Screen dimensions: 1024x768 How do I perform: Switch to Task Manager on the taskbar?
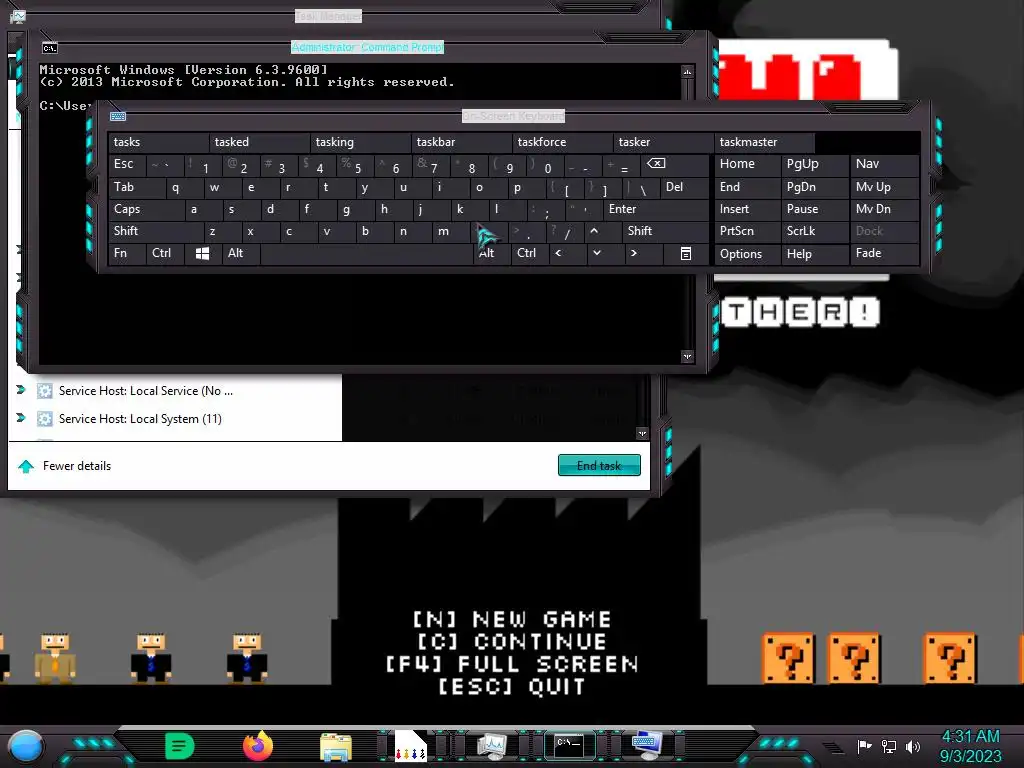pyautogui.click(x=492, y=746)
